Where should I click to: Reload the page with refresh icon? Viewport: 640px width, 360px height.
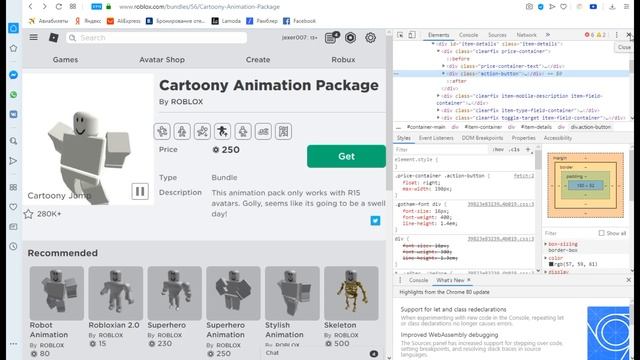(x=59, y=7)
